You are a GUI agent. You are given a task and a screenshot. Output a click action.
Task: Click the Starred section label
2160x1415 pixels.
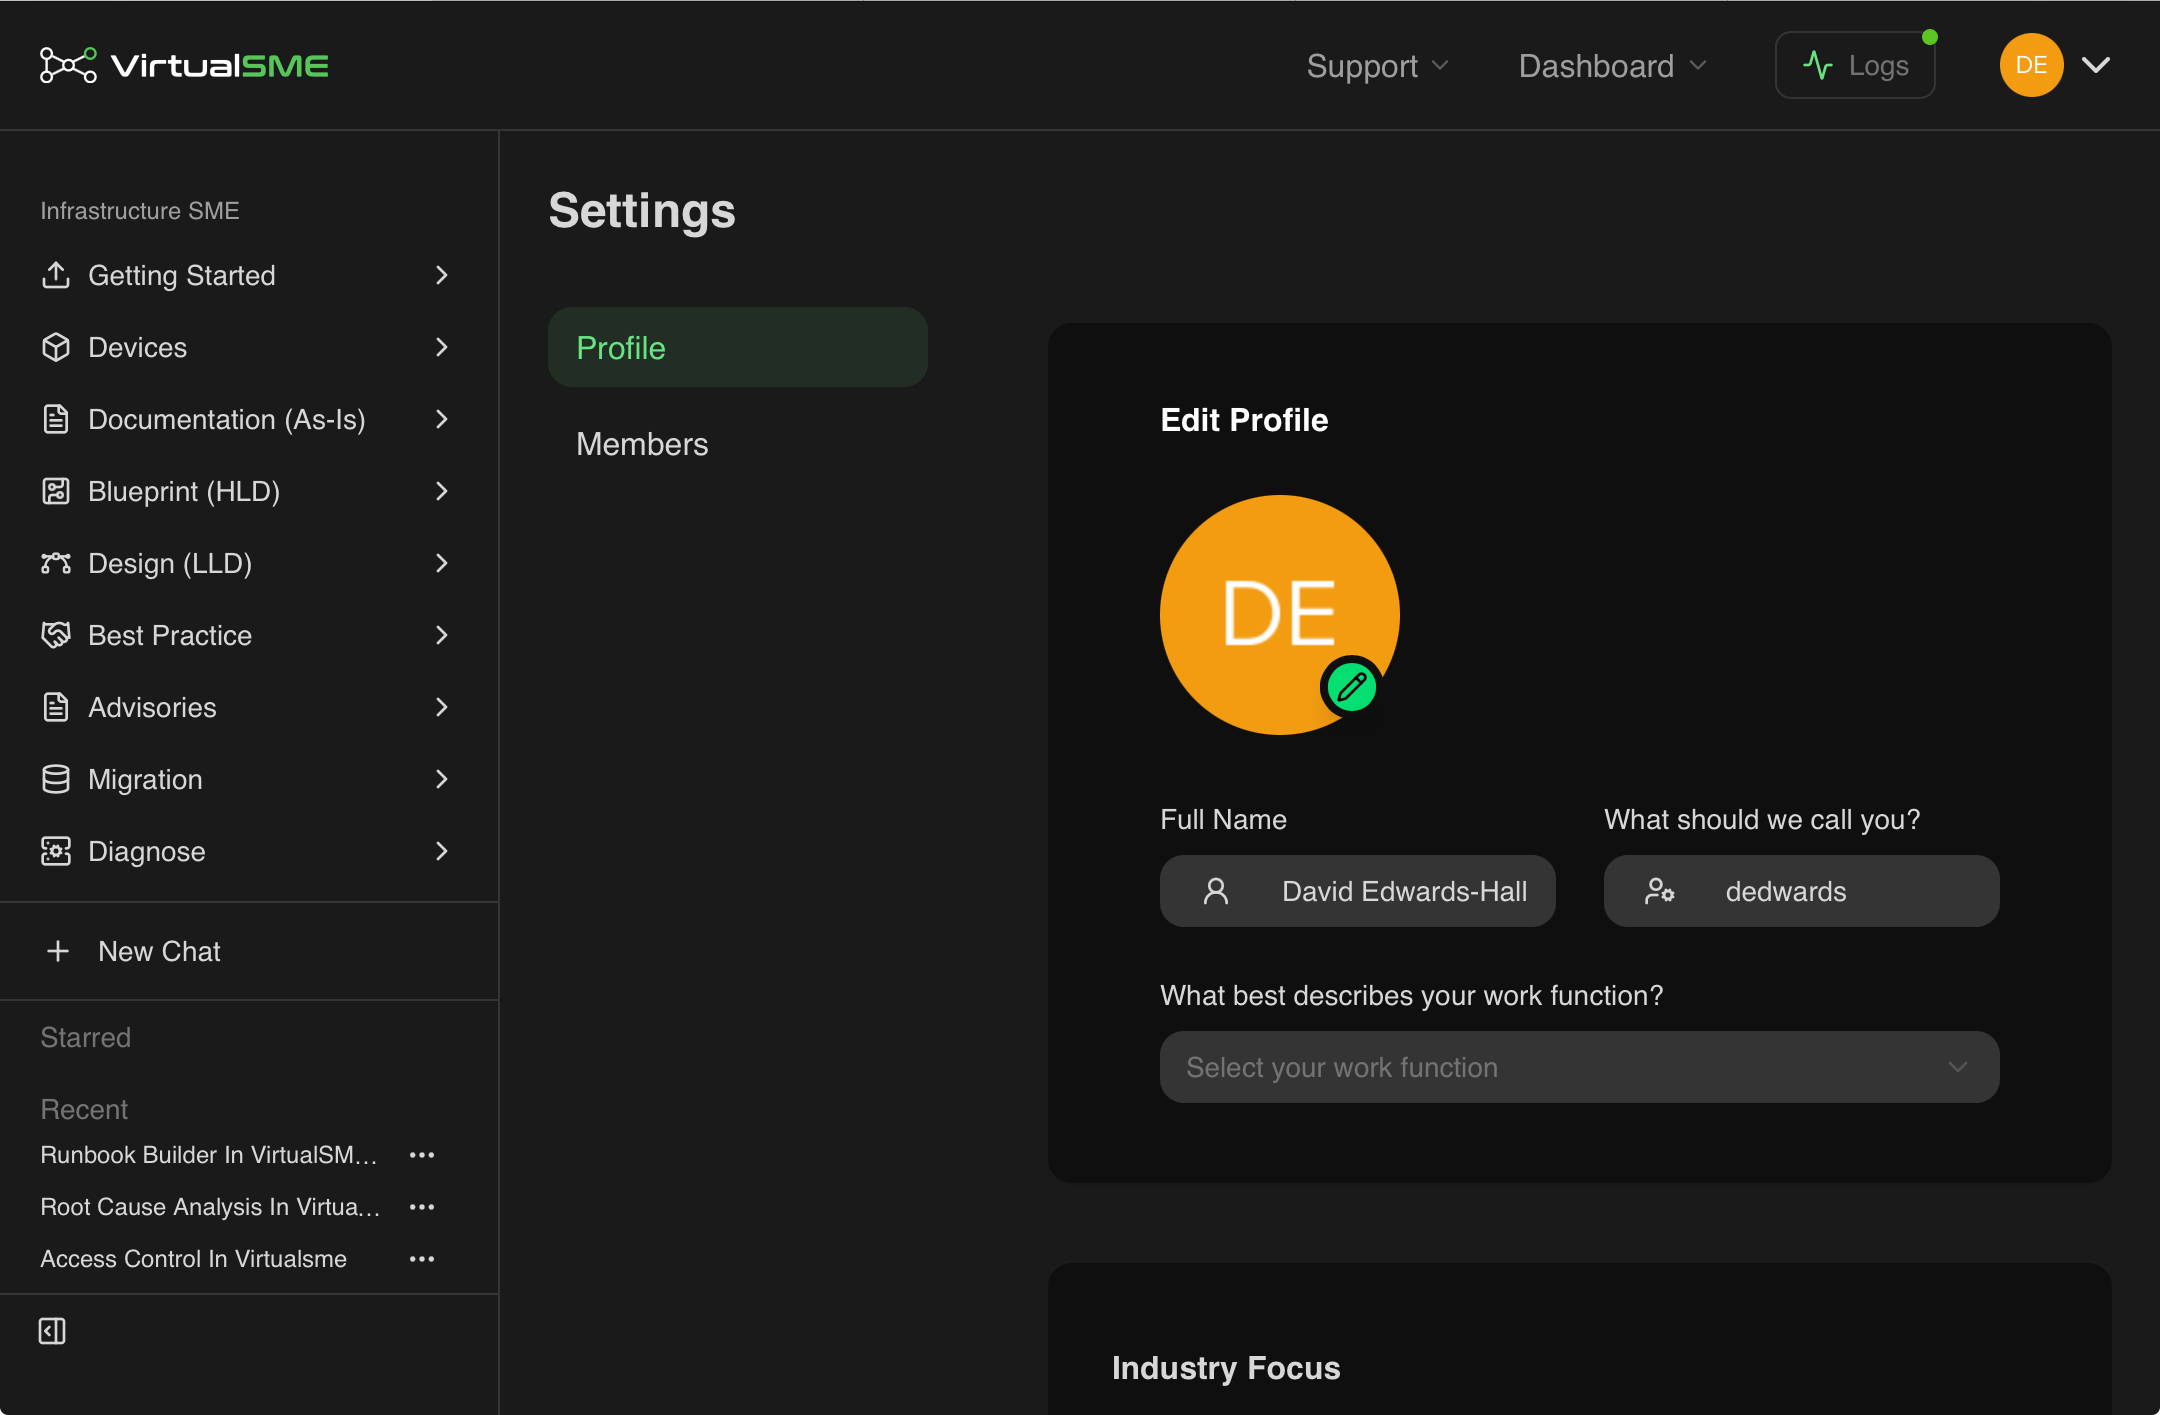85,1037
